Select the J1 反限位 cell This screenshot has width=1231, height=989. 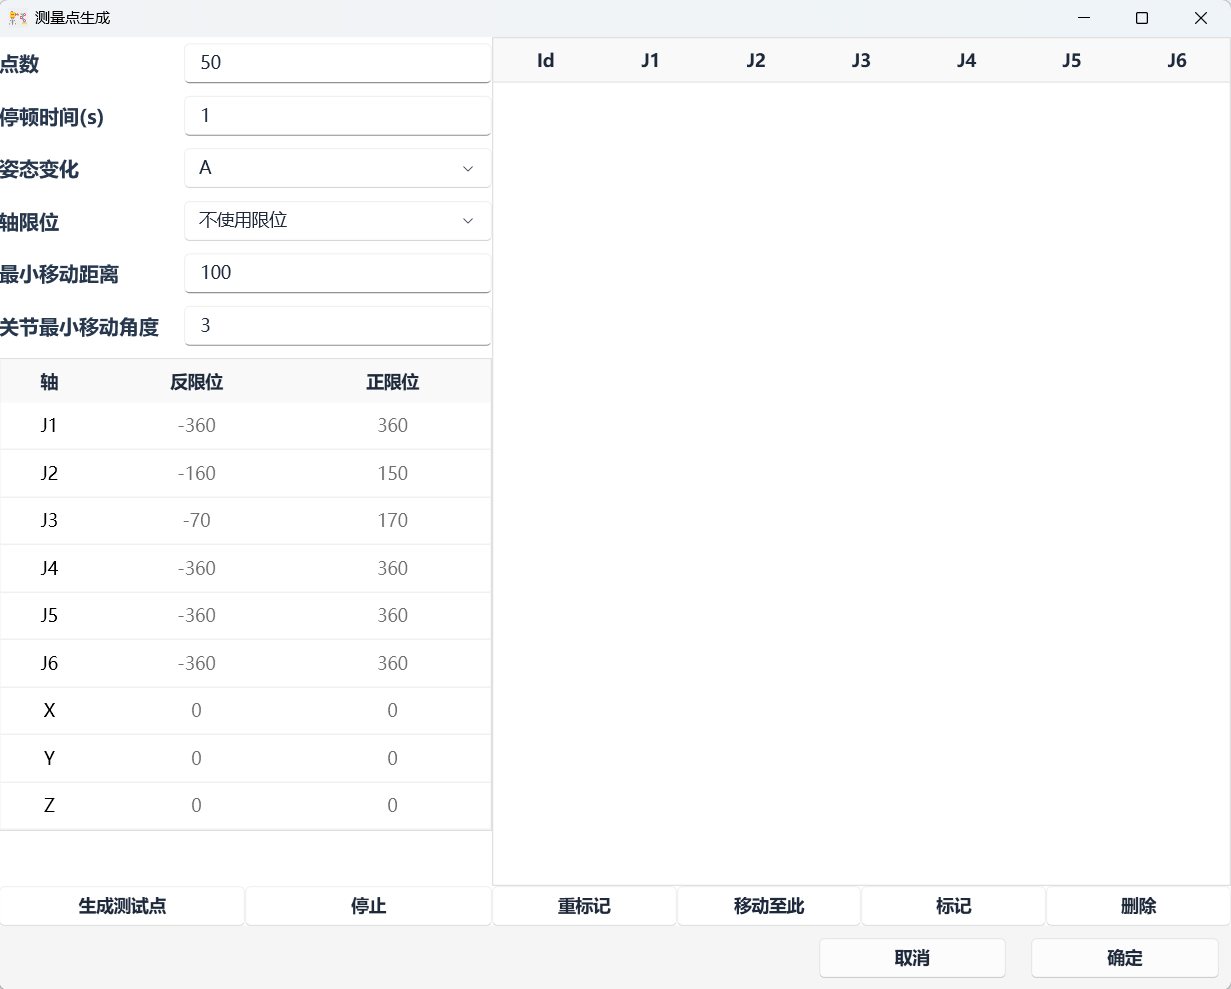[197, 426]
